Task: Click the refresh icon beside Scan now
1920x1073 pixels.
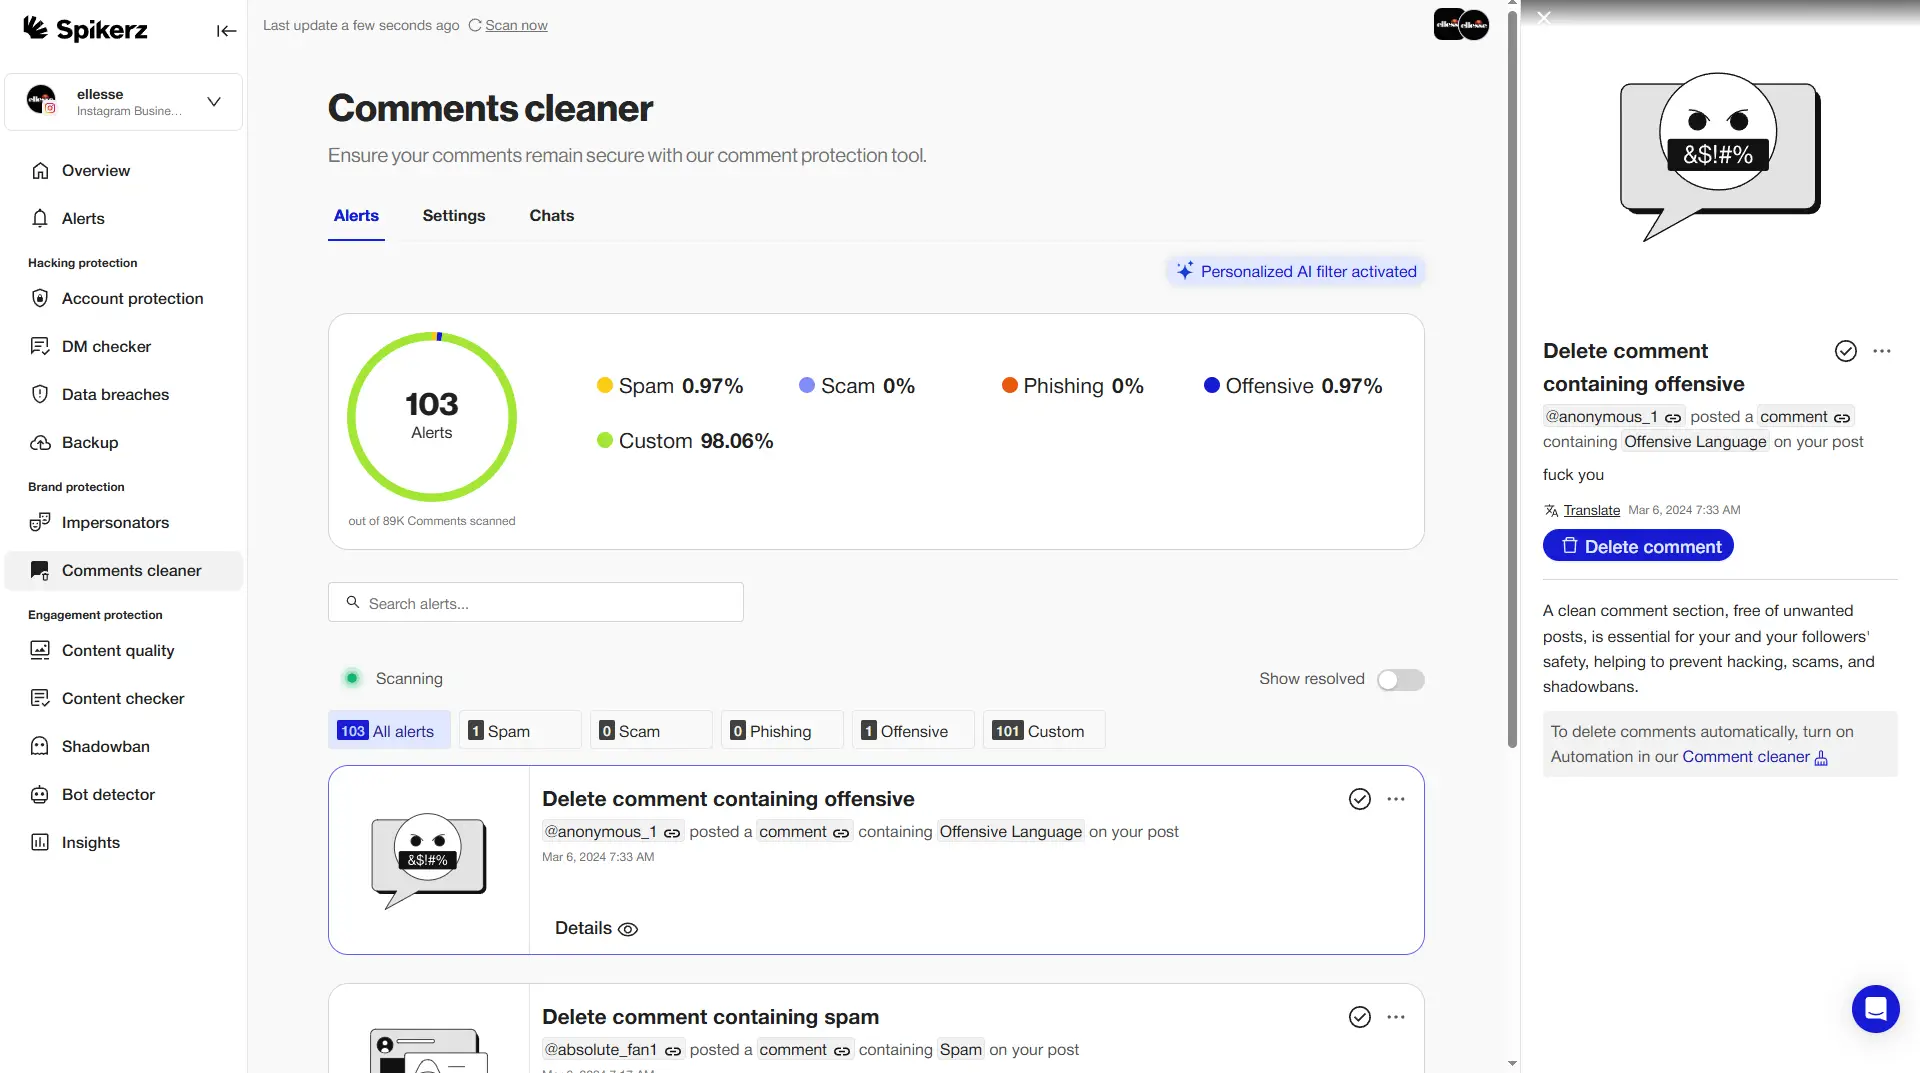Action: [x=475, y=26]
